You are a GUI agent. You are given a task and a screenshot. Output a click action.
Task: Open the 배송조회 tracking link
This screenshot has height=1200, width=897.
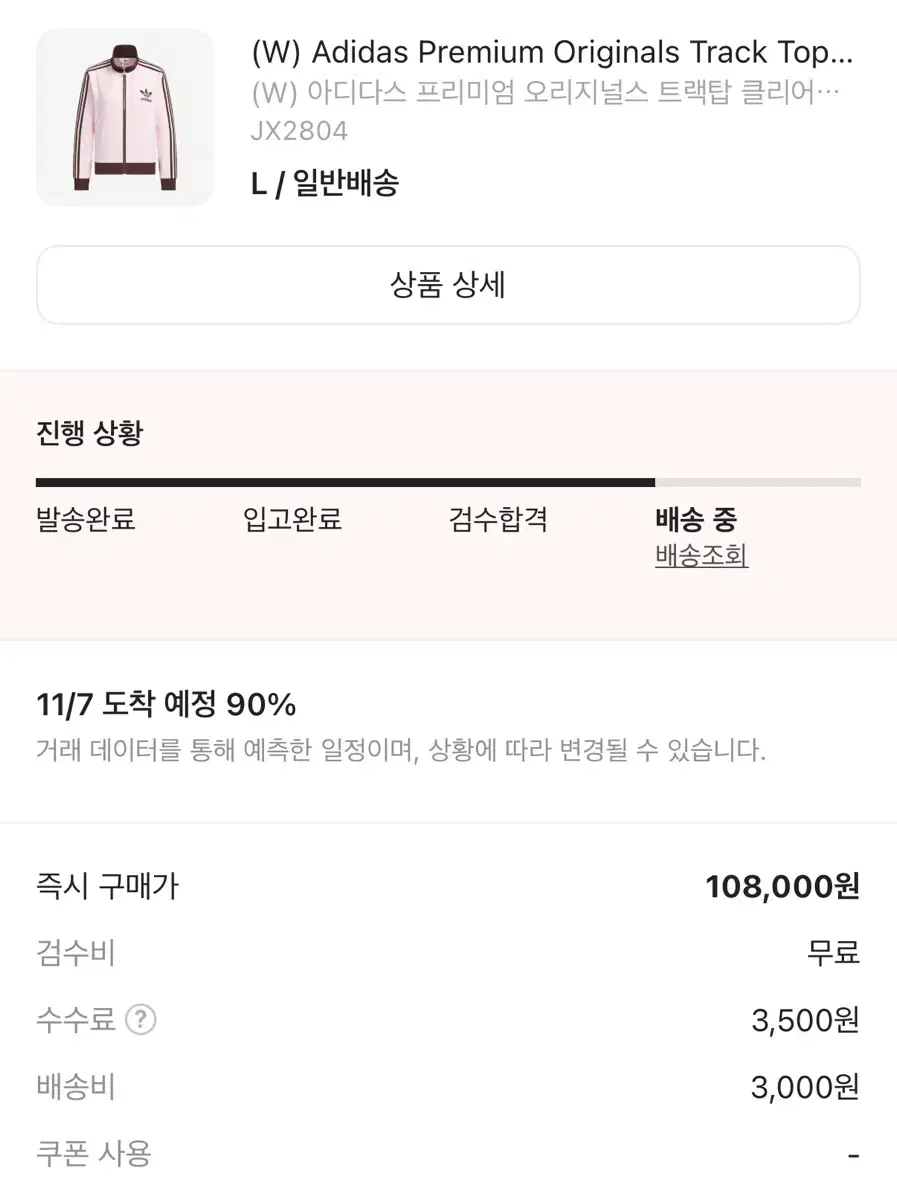pos(701,556)
